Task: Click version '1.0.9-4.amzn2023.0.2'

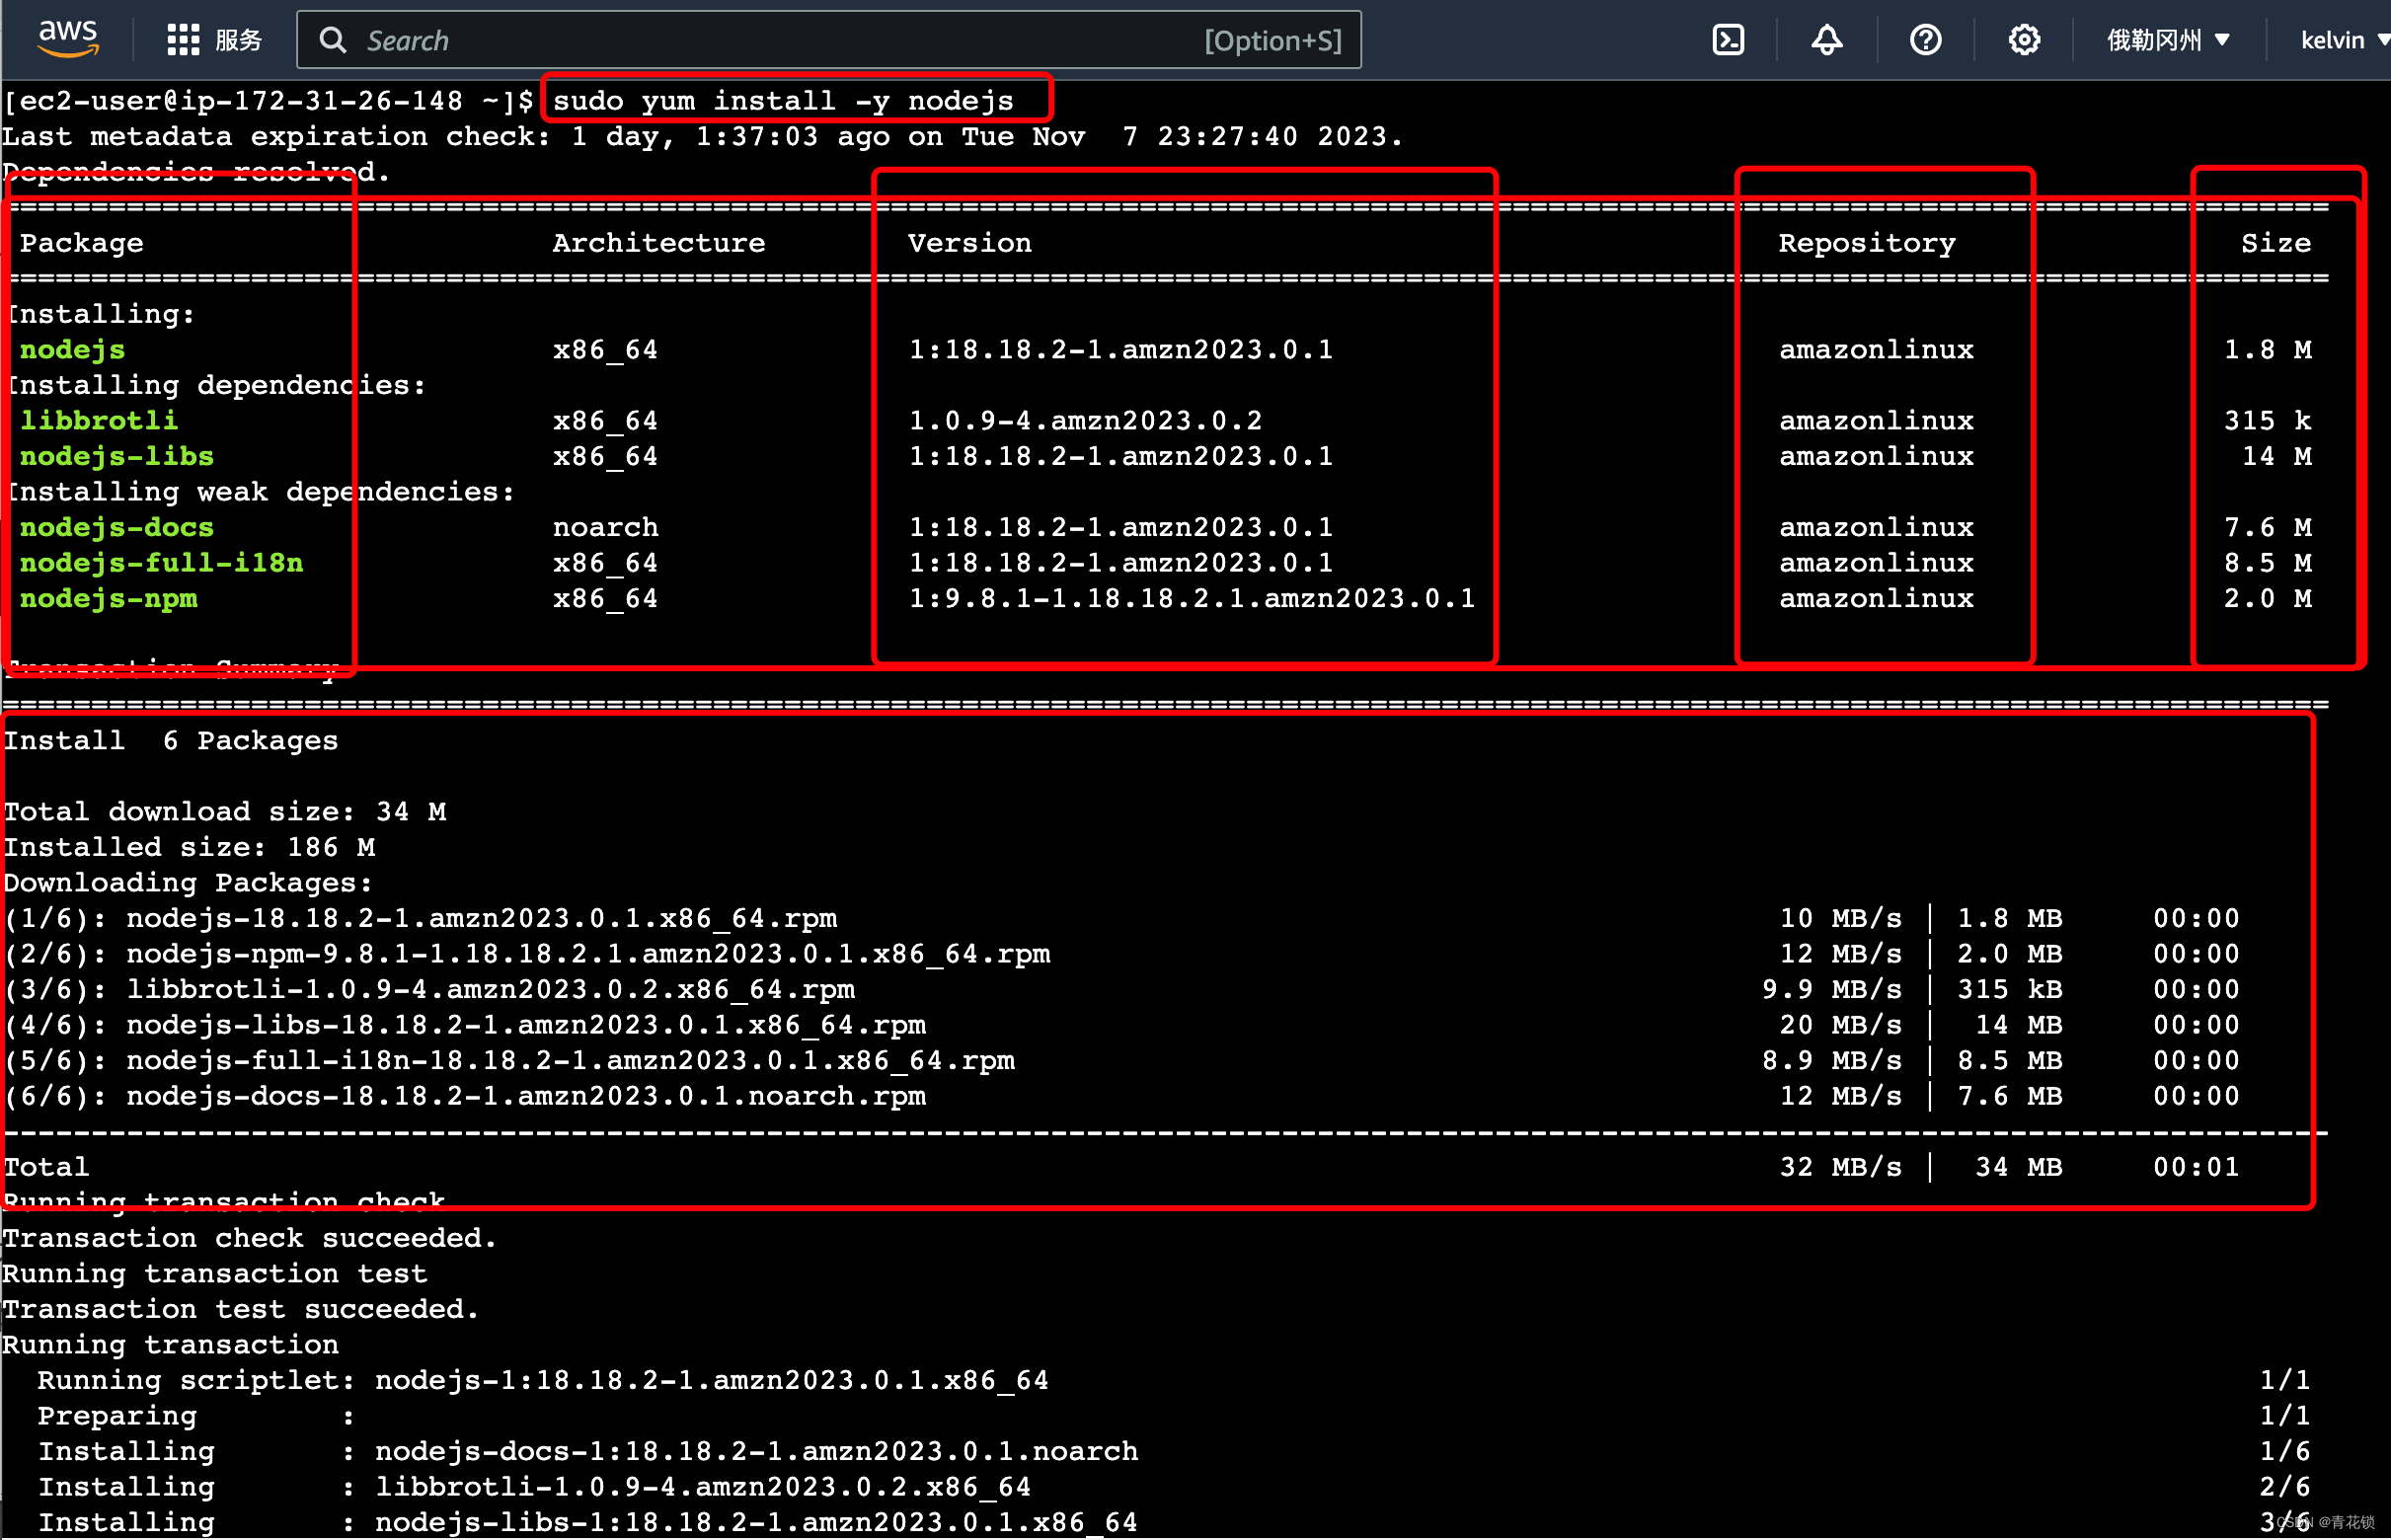Action: (1084, 421)
